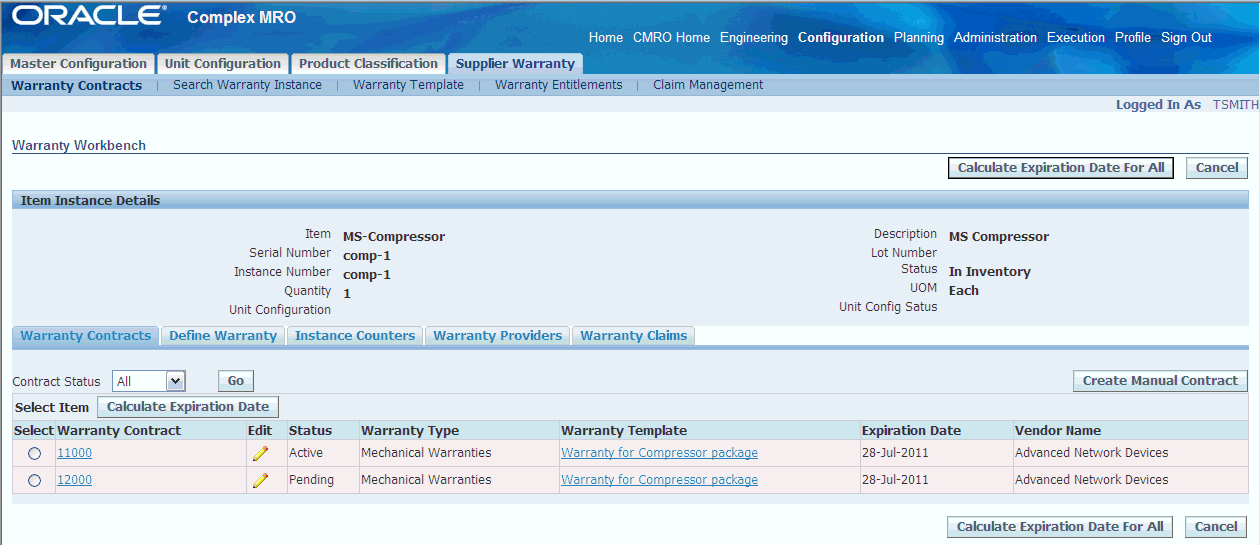
Task: Select radio button for contract 11000
Action: coord(35,453)
